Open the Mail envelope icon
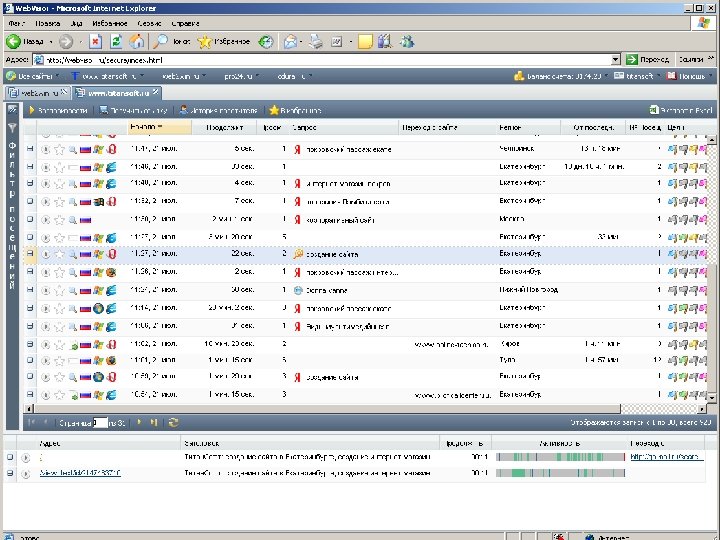Image resolution: width=720 pixels, height=540 pixels. click(290, 42)
